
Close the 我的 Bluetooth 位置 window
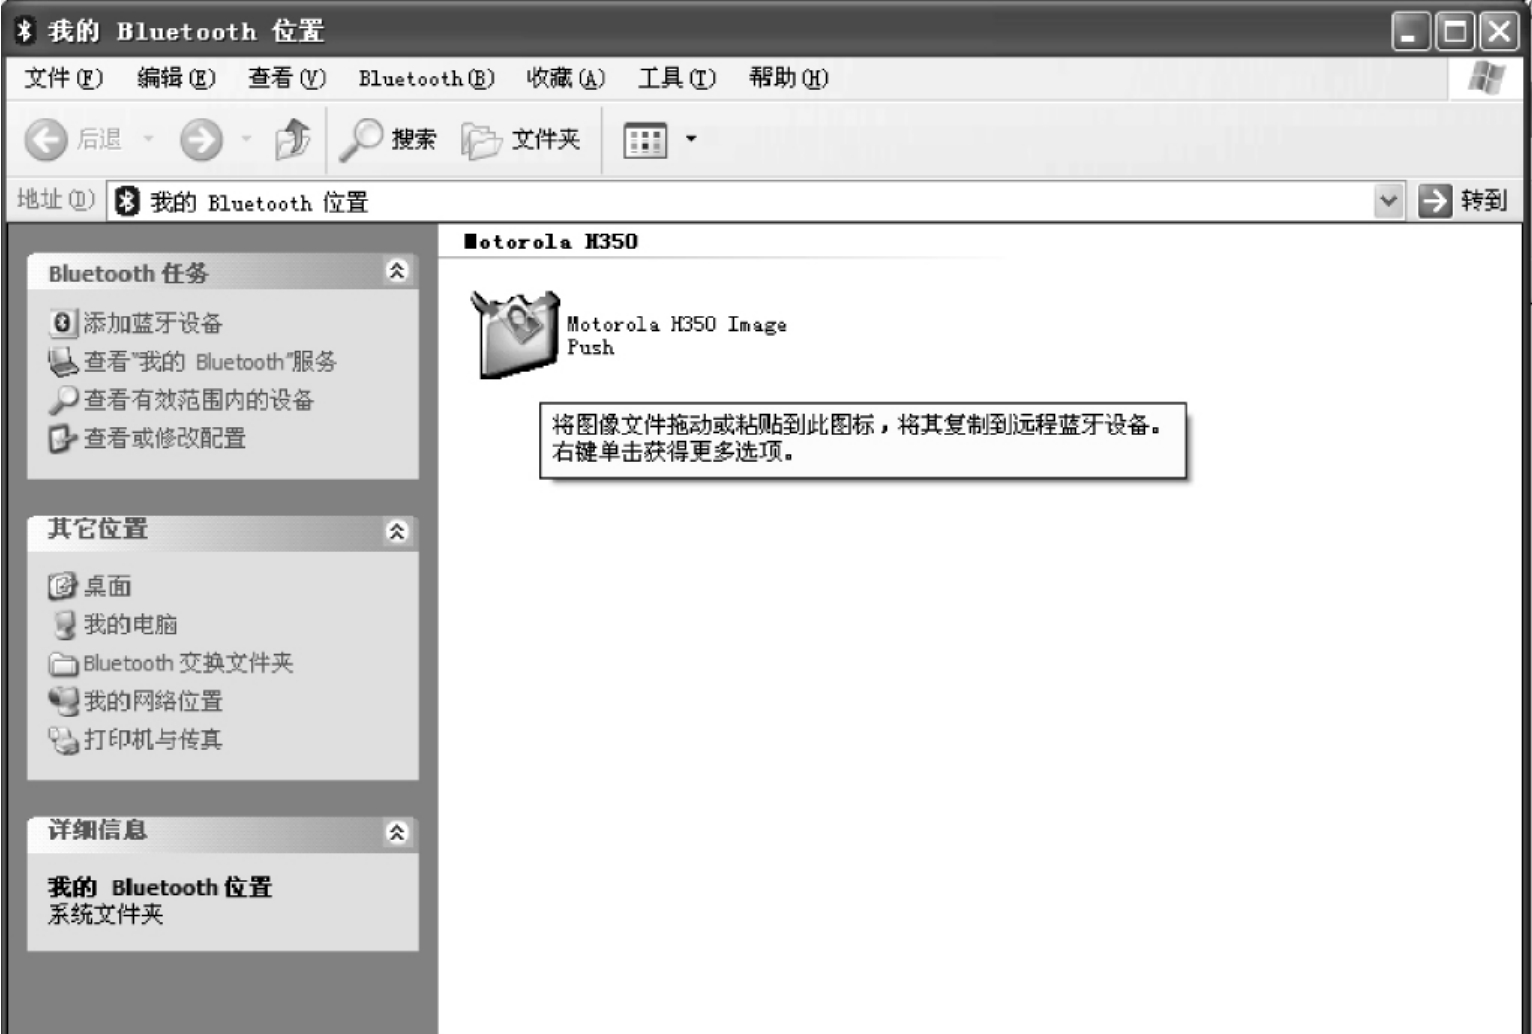(1499, 32)
